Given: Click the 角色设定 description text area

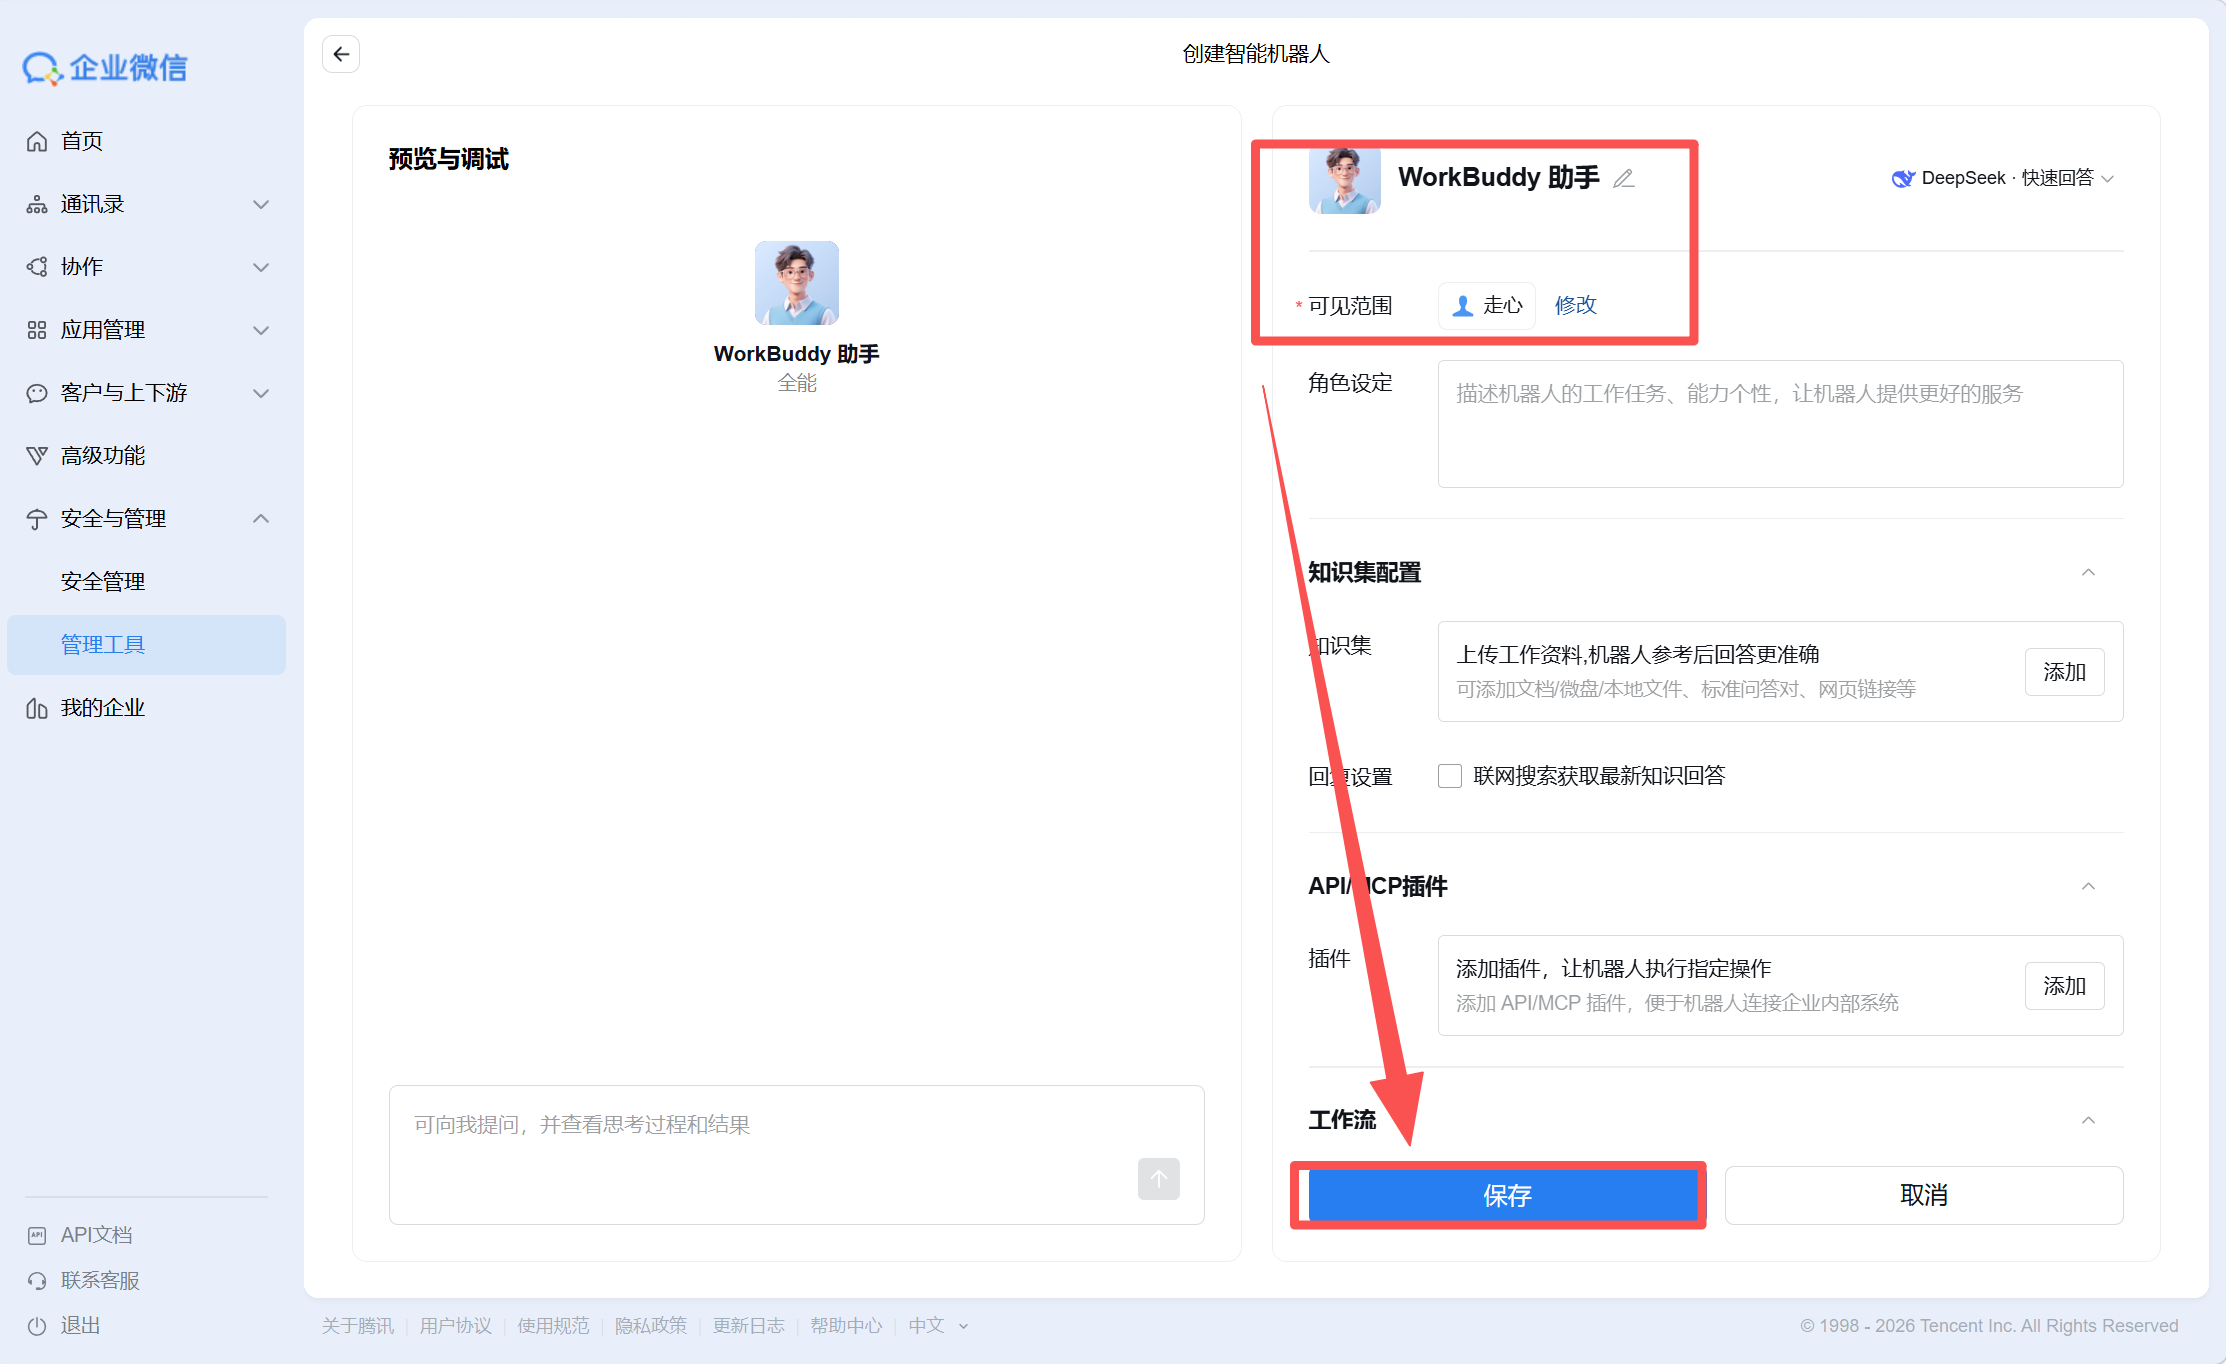Looking at the screenshot, I should pyautogui.click(x=1779, y=424).
